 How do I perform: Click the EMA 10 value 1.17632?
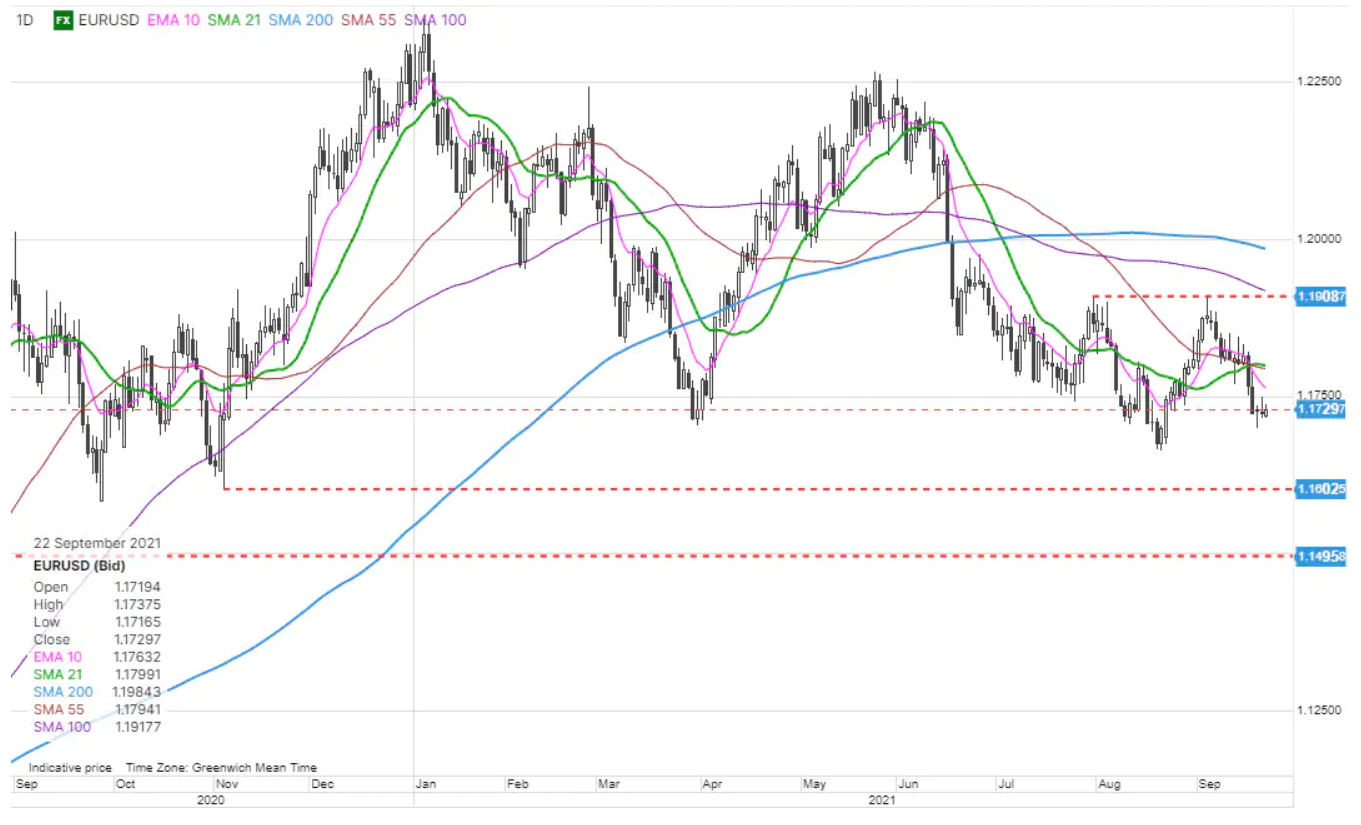click(138, 657)
